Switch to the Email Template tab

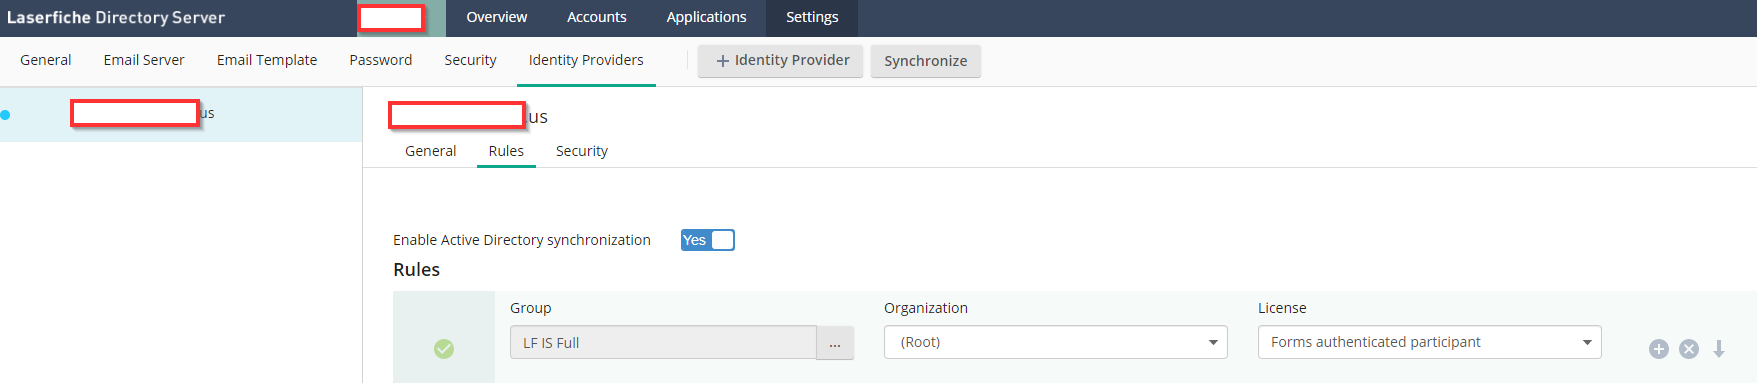[x=267, y=60]
